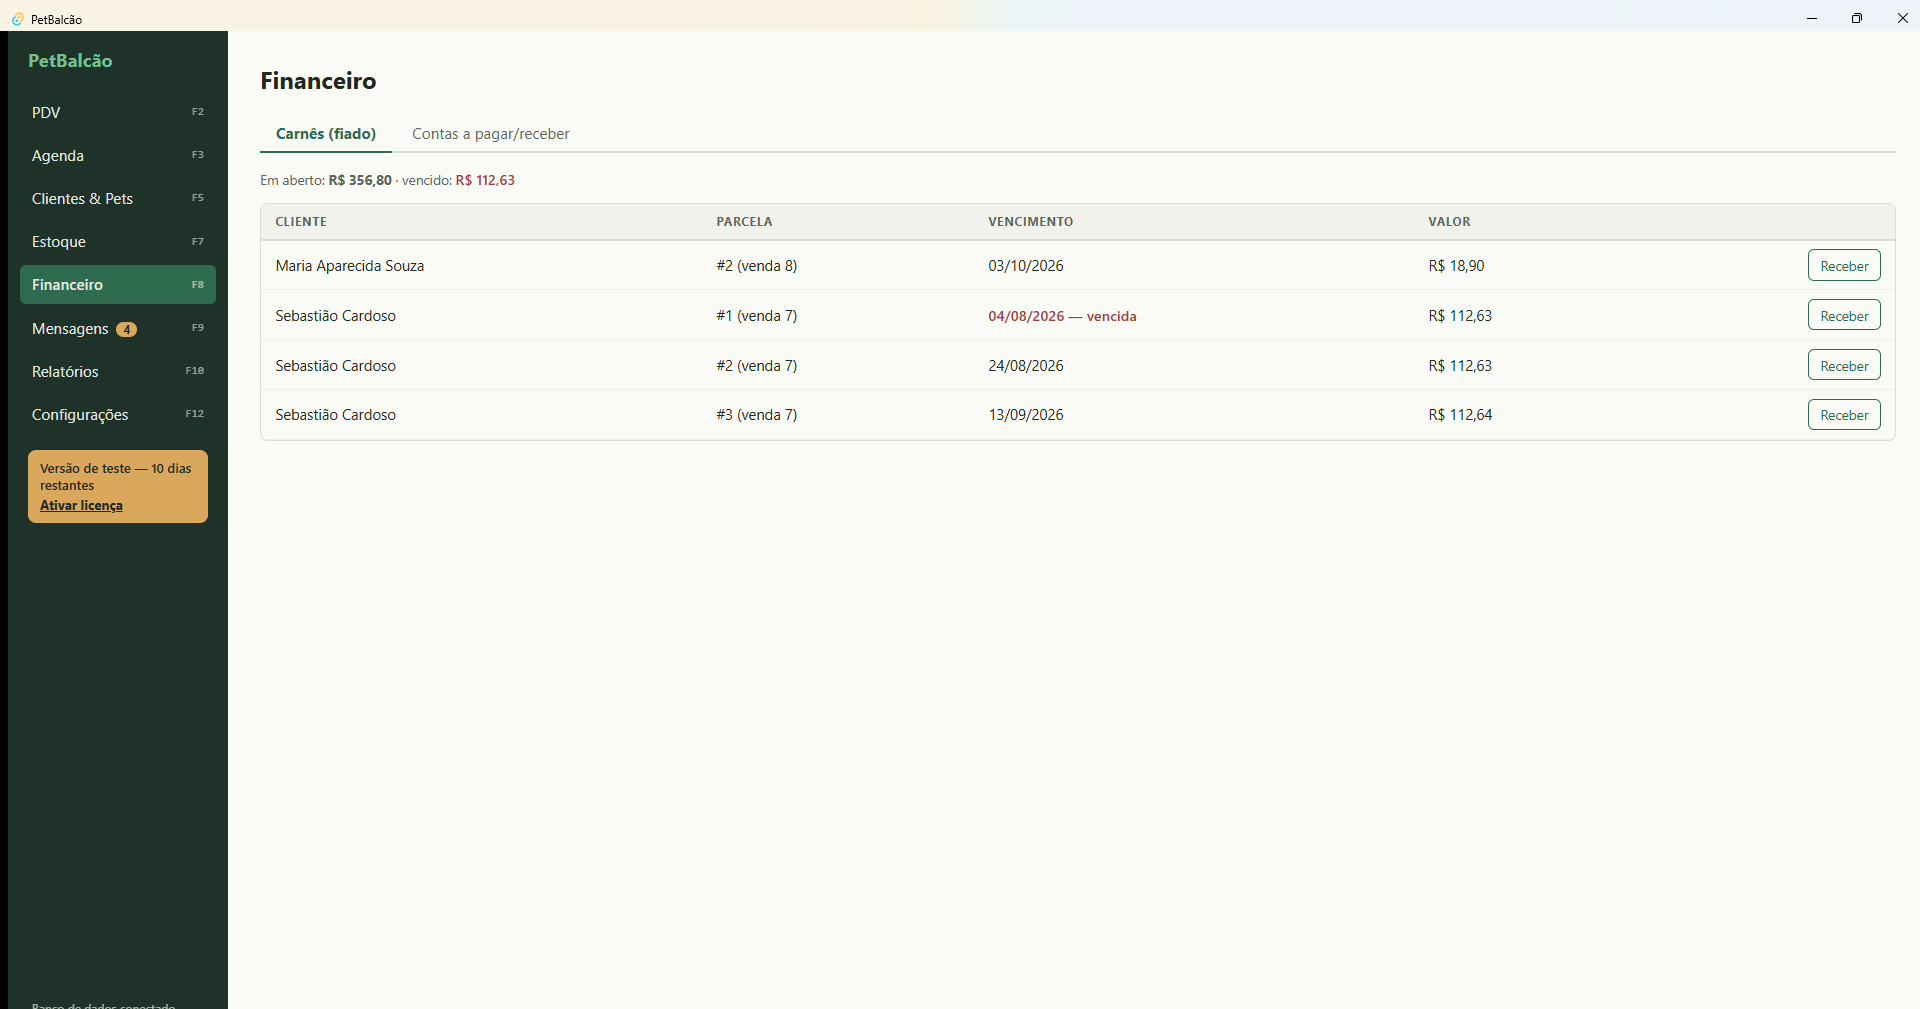Click the PetBalcão app icon in title bar
Image resolution: width=1920 pixels, height=1009 pixels.
click(17, 19)
